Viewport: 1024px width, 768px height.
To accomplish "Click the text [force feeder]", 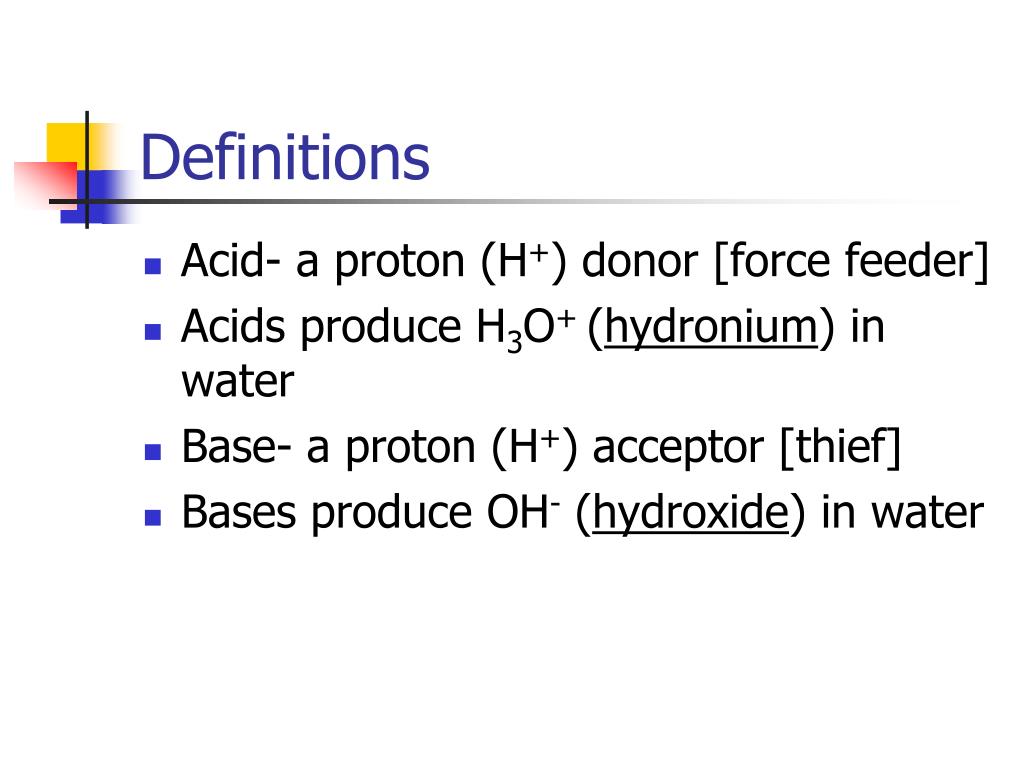I will pos(852,262).
